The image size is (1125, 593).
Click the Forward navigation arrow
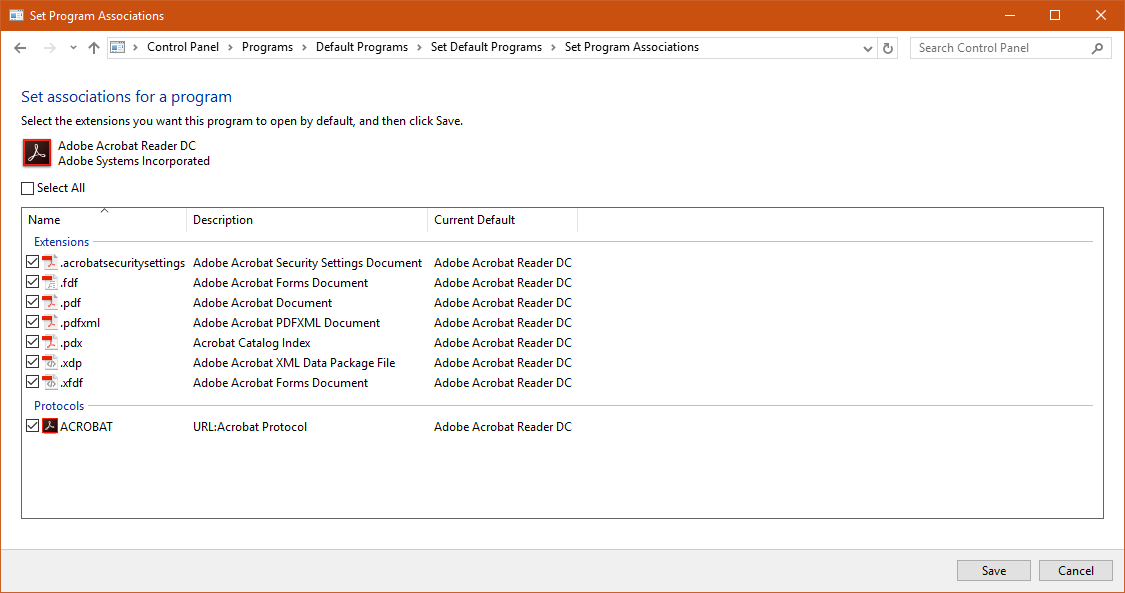[50, 48]
